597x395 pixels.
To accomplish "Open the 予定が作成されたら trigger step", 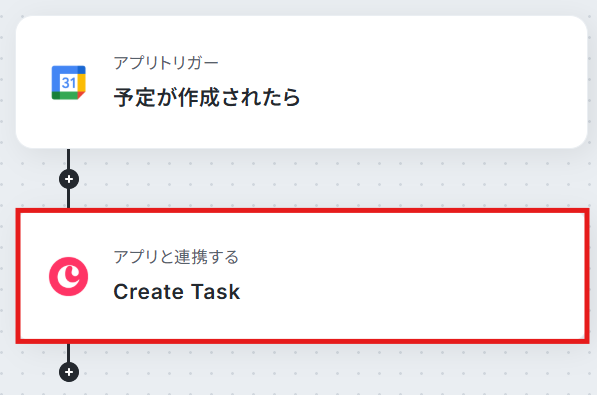I will (302, 82).
